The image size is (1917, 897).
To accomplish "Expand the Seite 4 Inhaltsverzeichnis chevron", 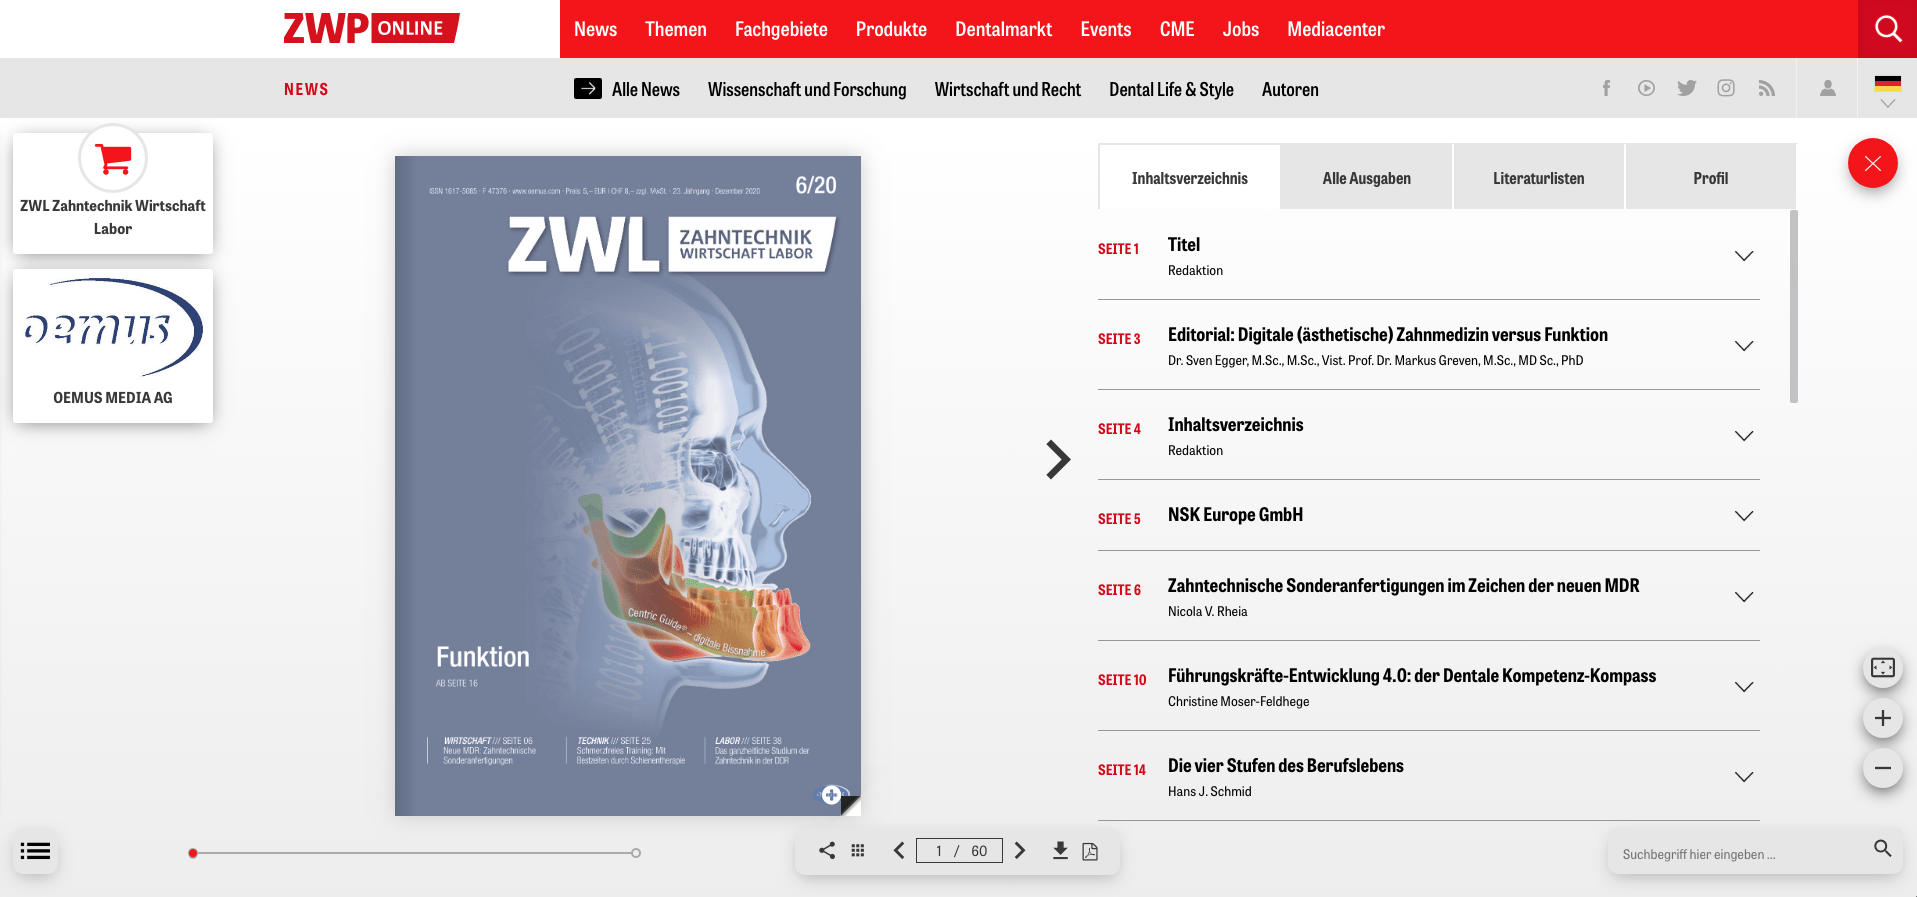I will tap(1744, 436).
